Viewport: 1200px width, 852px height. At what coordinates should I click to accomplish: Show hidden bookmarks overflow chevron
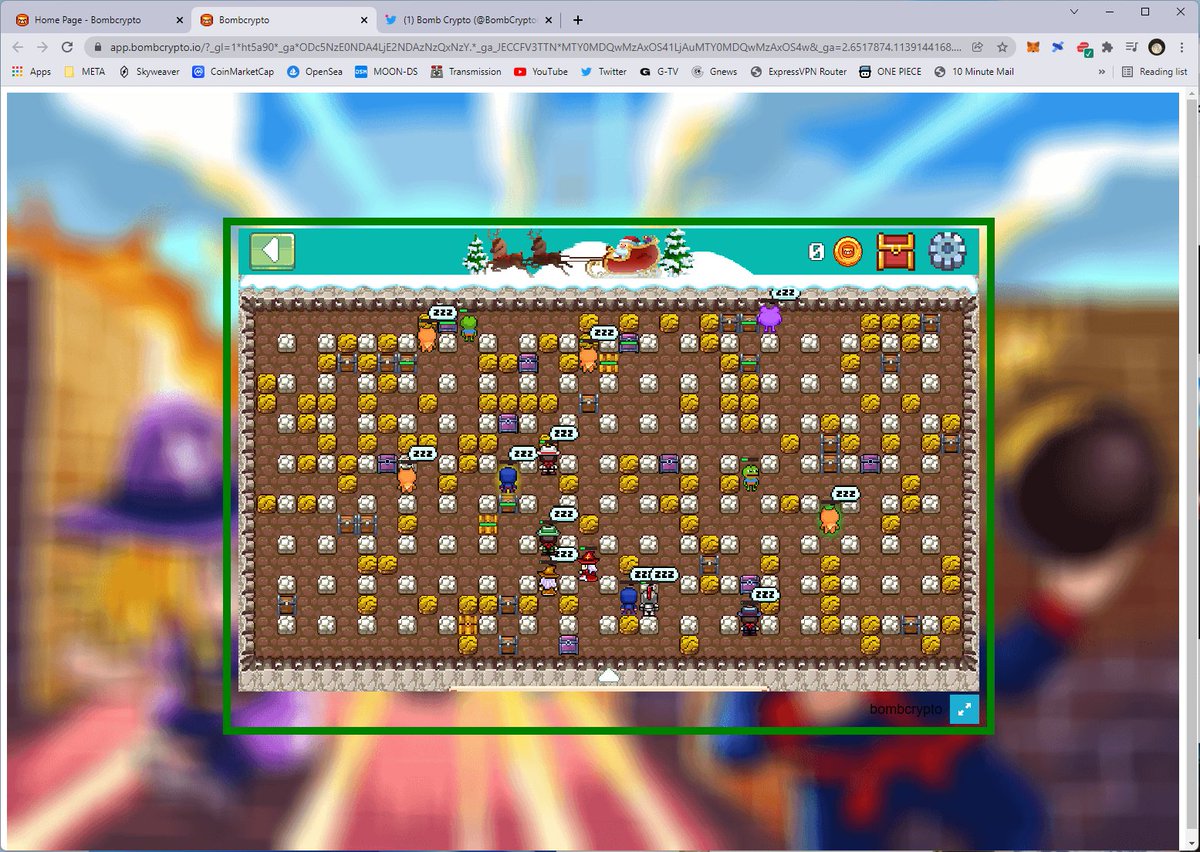pos(1102,72)
